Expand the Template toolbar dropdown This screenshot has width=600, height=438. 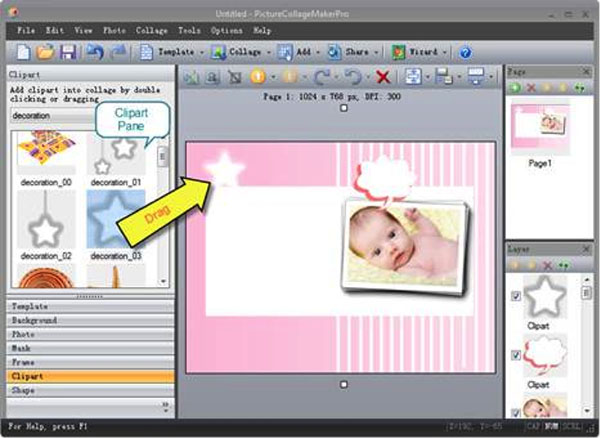point(200,52)
